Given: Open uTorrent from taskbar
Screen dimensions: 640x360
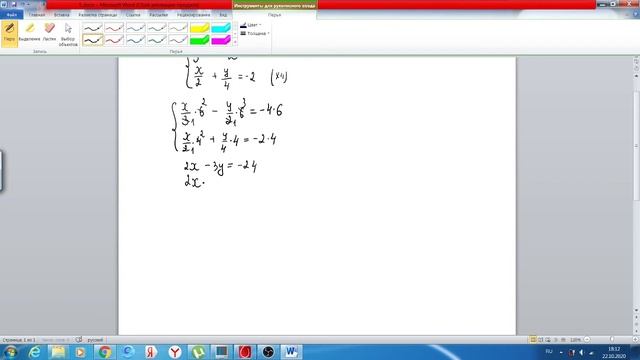Looking at the screenshot, I should coord(198,352).
